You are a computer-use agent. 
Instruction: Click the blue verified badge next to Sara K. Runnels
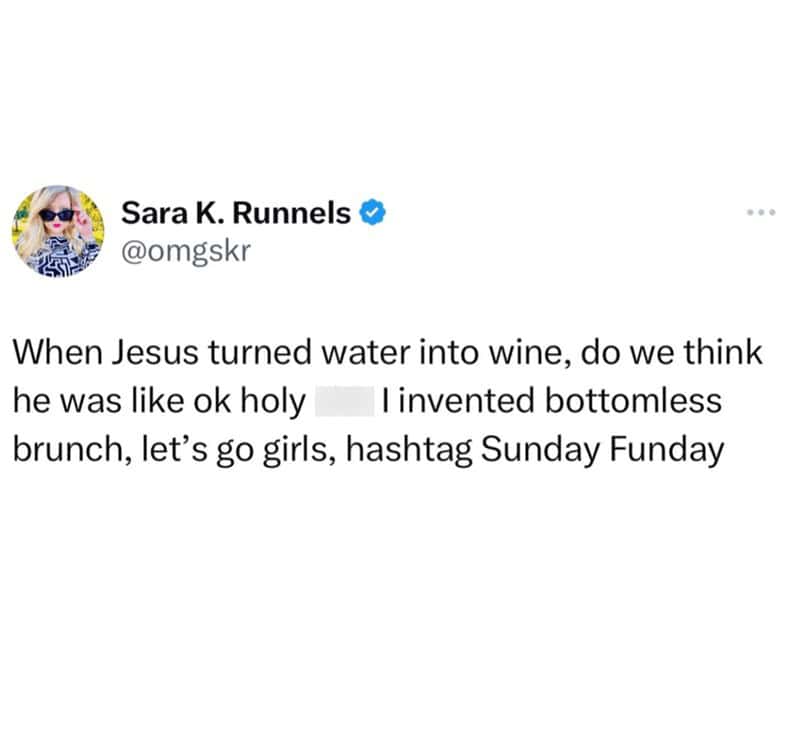pos(372,211)
